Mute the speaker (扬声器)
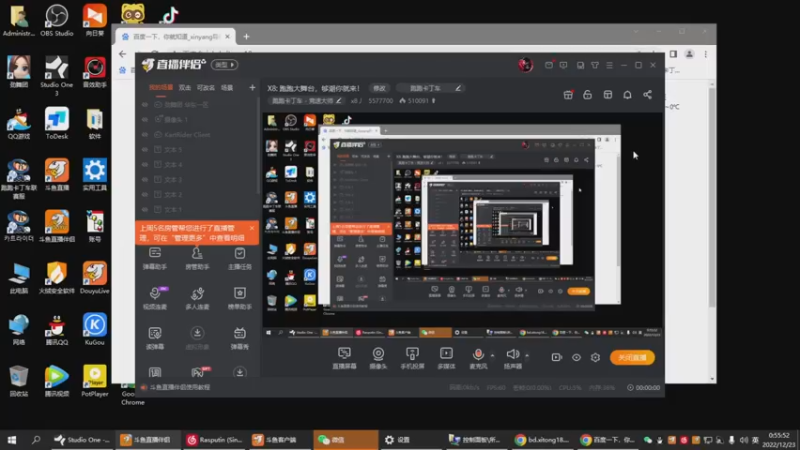 click(513, 358)
